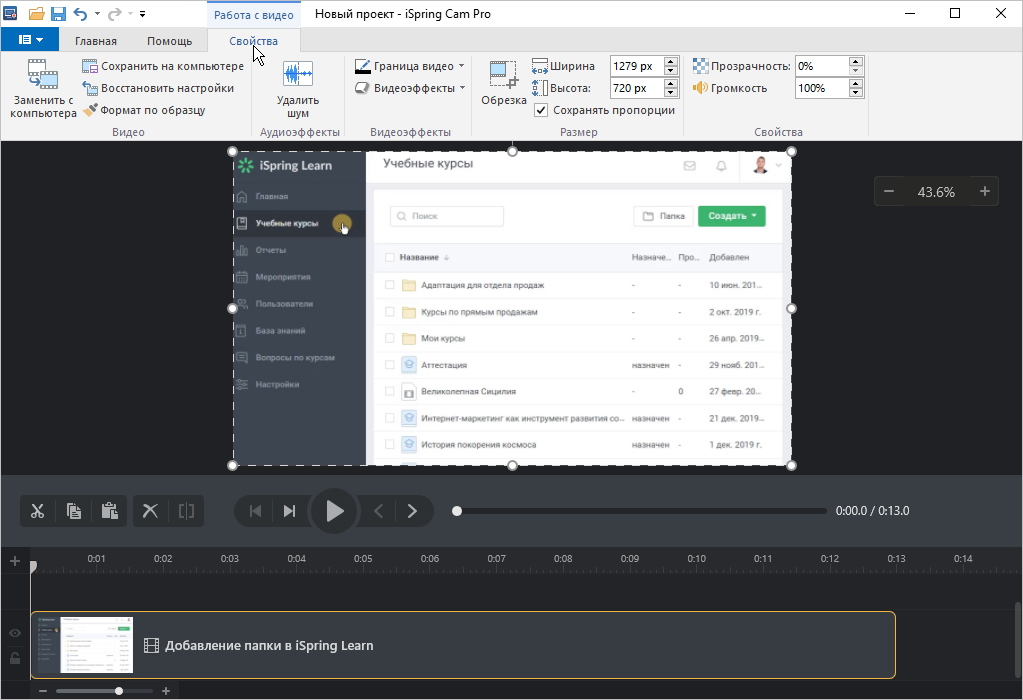Image resolution: width=1023 pixels, height=700 pixels.
Task: Open the blue File menu button
Action: 30,40
